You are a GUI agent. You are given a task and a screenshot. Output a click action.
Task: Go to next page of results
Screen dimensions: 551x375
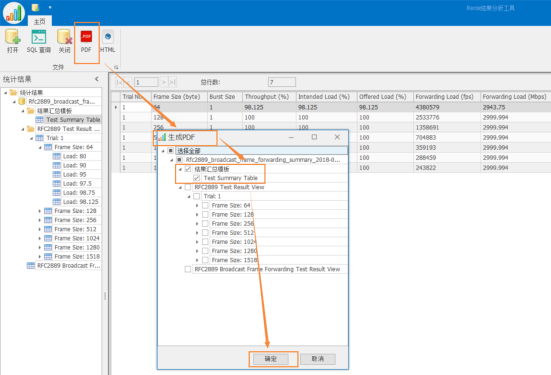(x=163, y=82)
